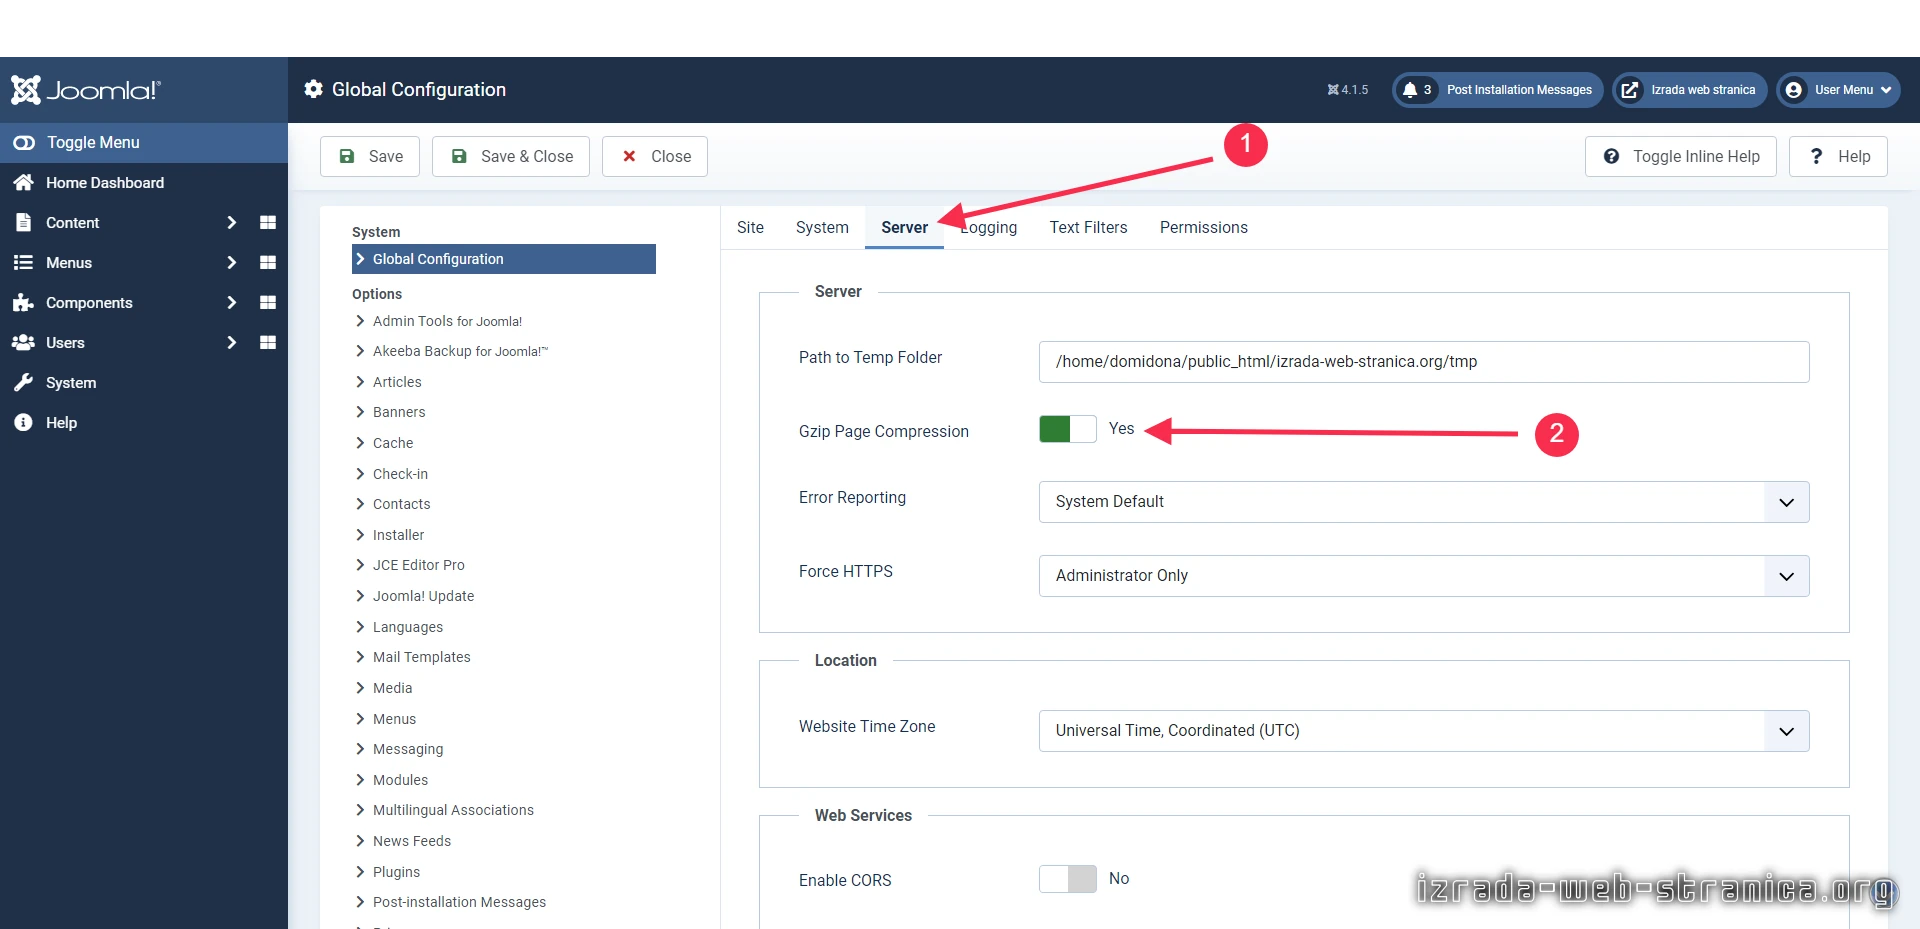This screenshot has width=1920, height=929.
Task: Toggle the Enable CORS switch
Action: (1068, 879)
